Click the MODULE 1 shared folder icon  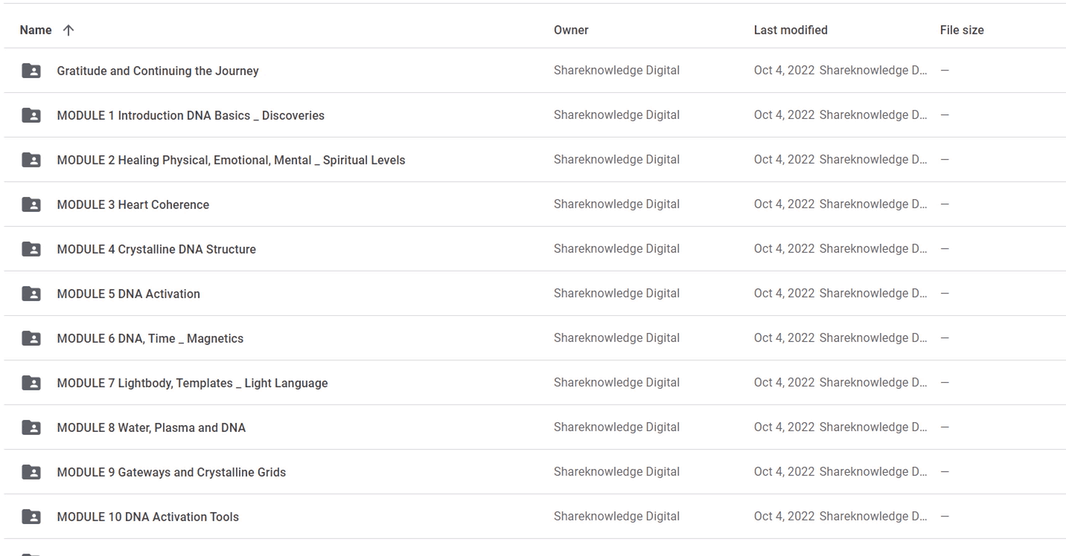[31, 115]
